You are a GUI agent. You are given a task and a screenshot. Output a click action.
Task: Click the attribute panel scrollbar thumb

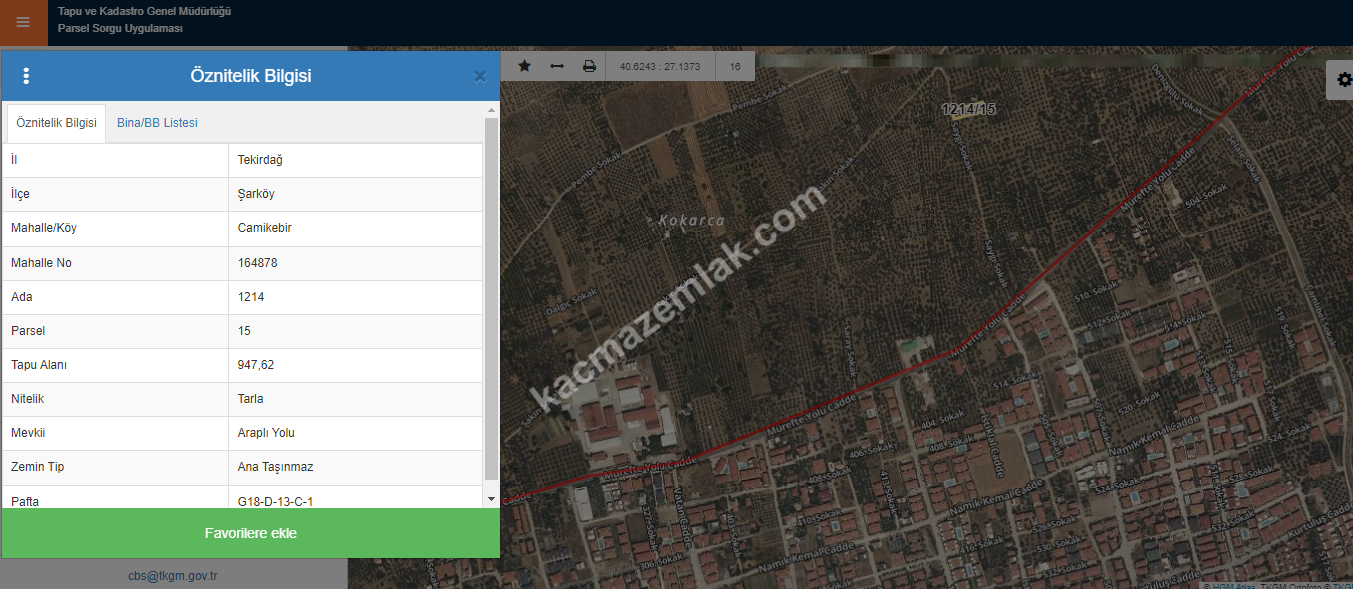[x=491, y=300]
